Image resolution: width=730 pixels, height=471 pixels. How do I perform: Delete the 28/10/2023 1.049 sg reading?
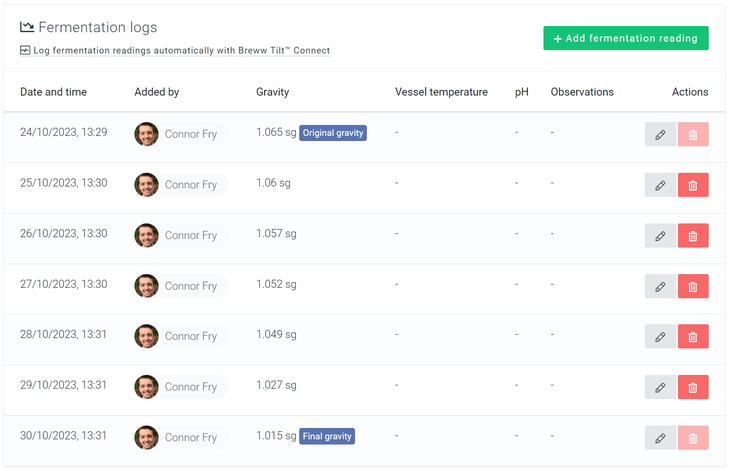pyautogui.click(x=693, y=337)
